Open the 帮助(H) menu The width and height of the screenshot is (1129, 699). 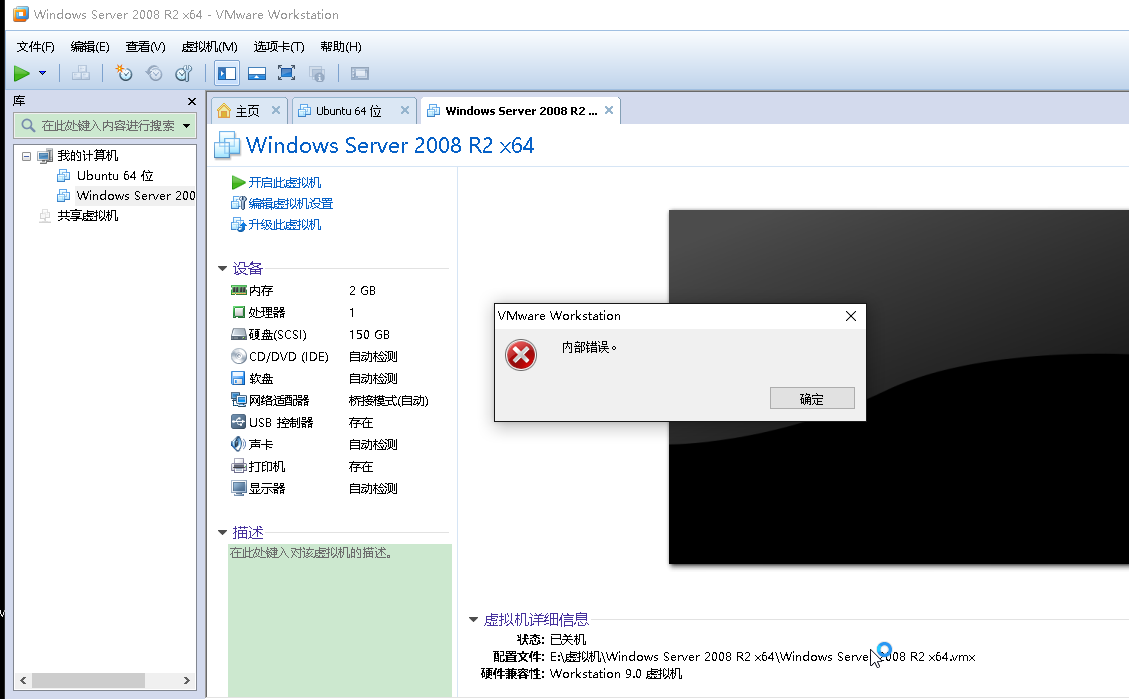click(341, 47)
